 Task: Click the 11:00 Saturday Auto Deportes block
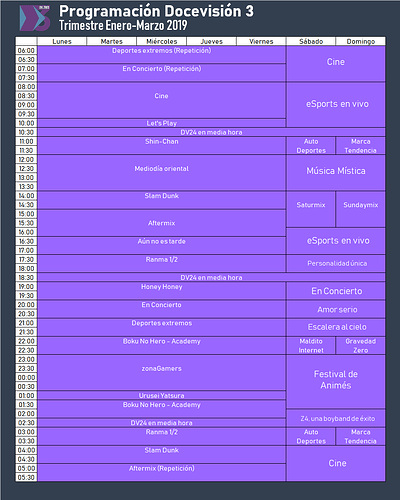311,146
